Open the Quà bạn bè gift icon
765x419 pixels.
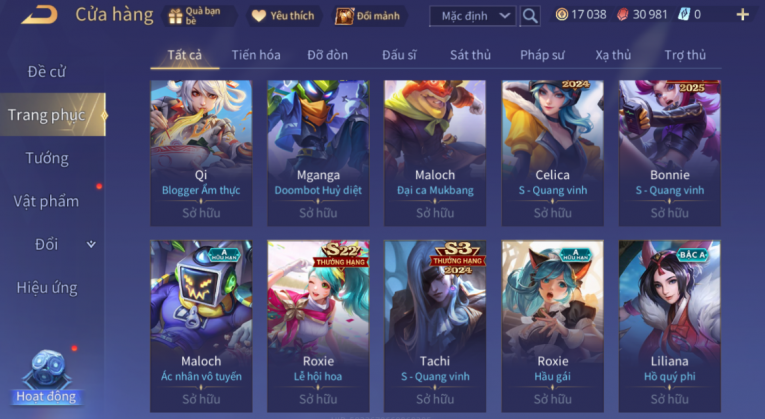pyautogui.click(x=175, y=17)
